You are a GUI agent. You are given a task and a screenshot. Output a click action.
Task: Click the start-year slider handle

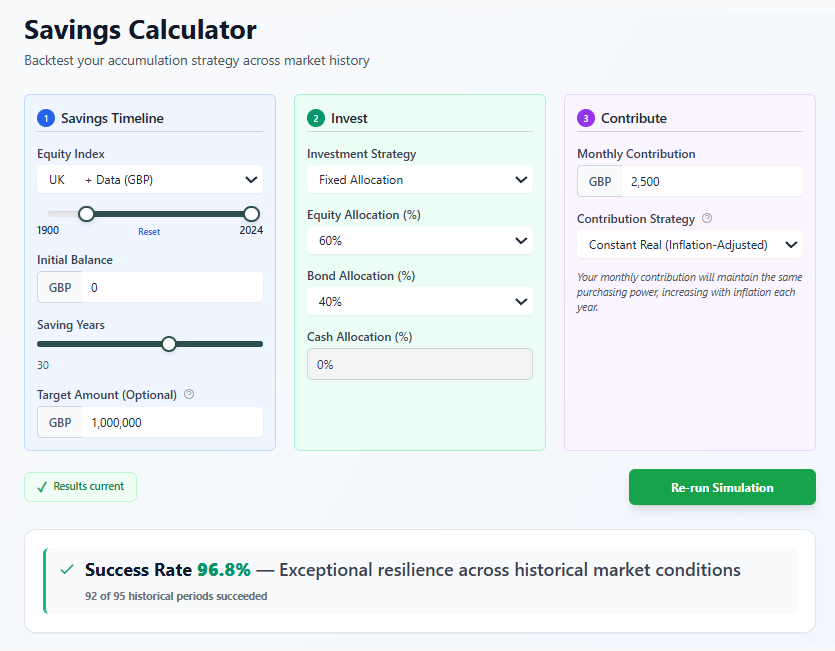coord(86,214)
